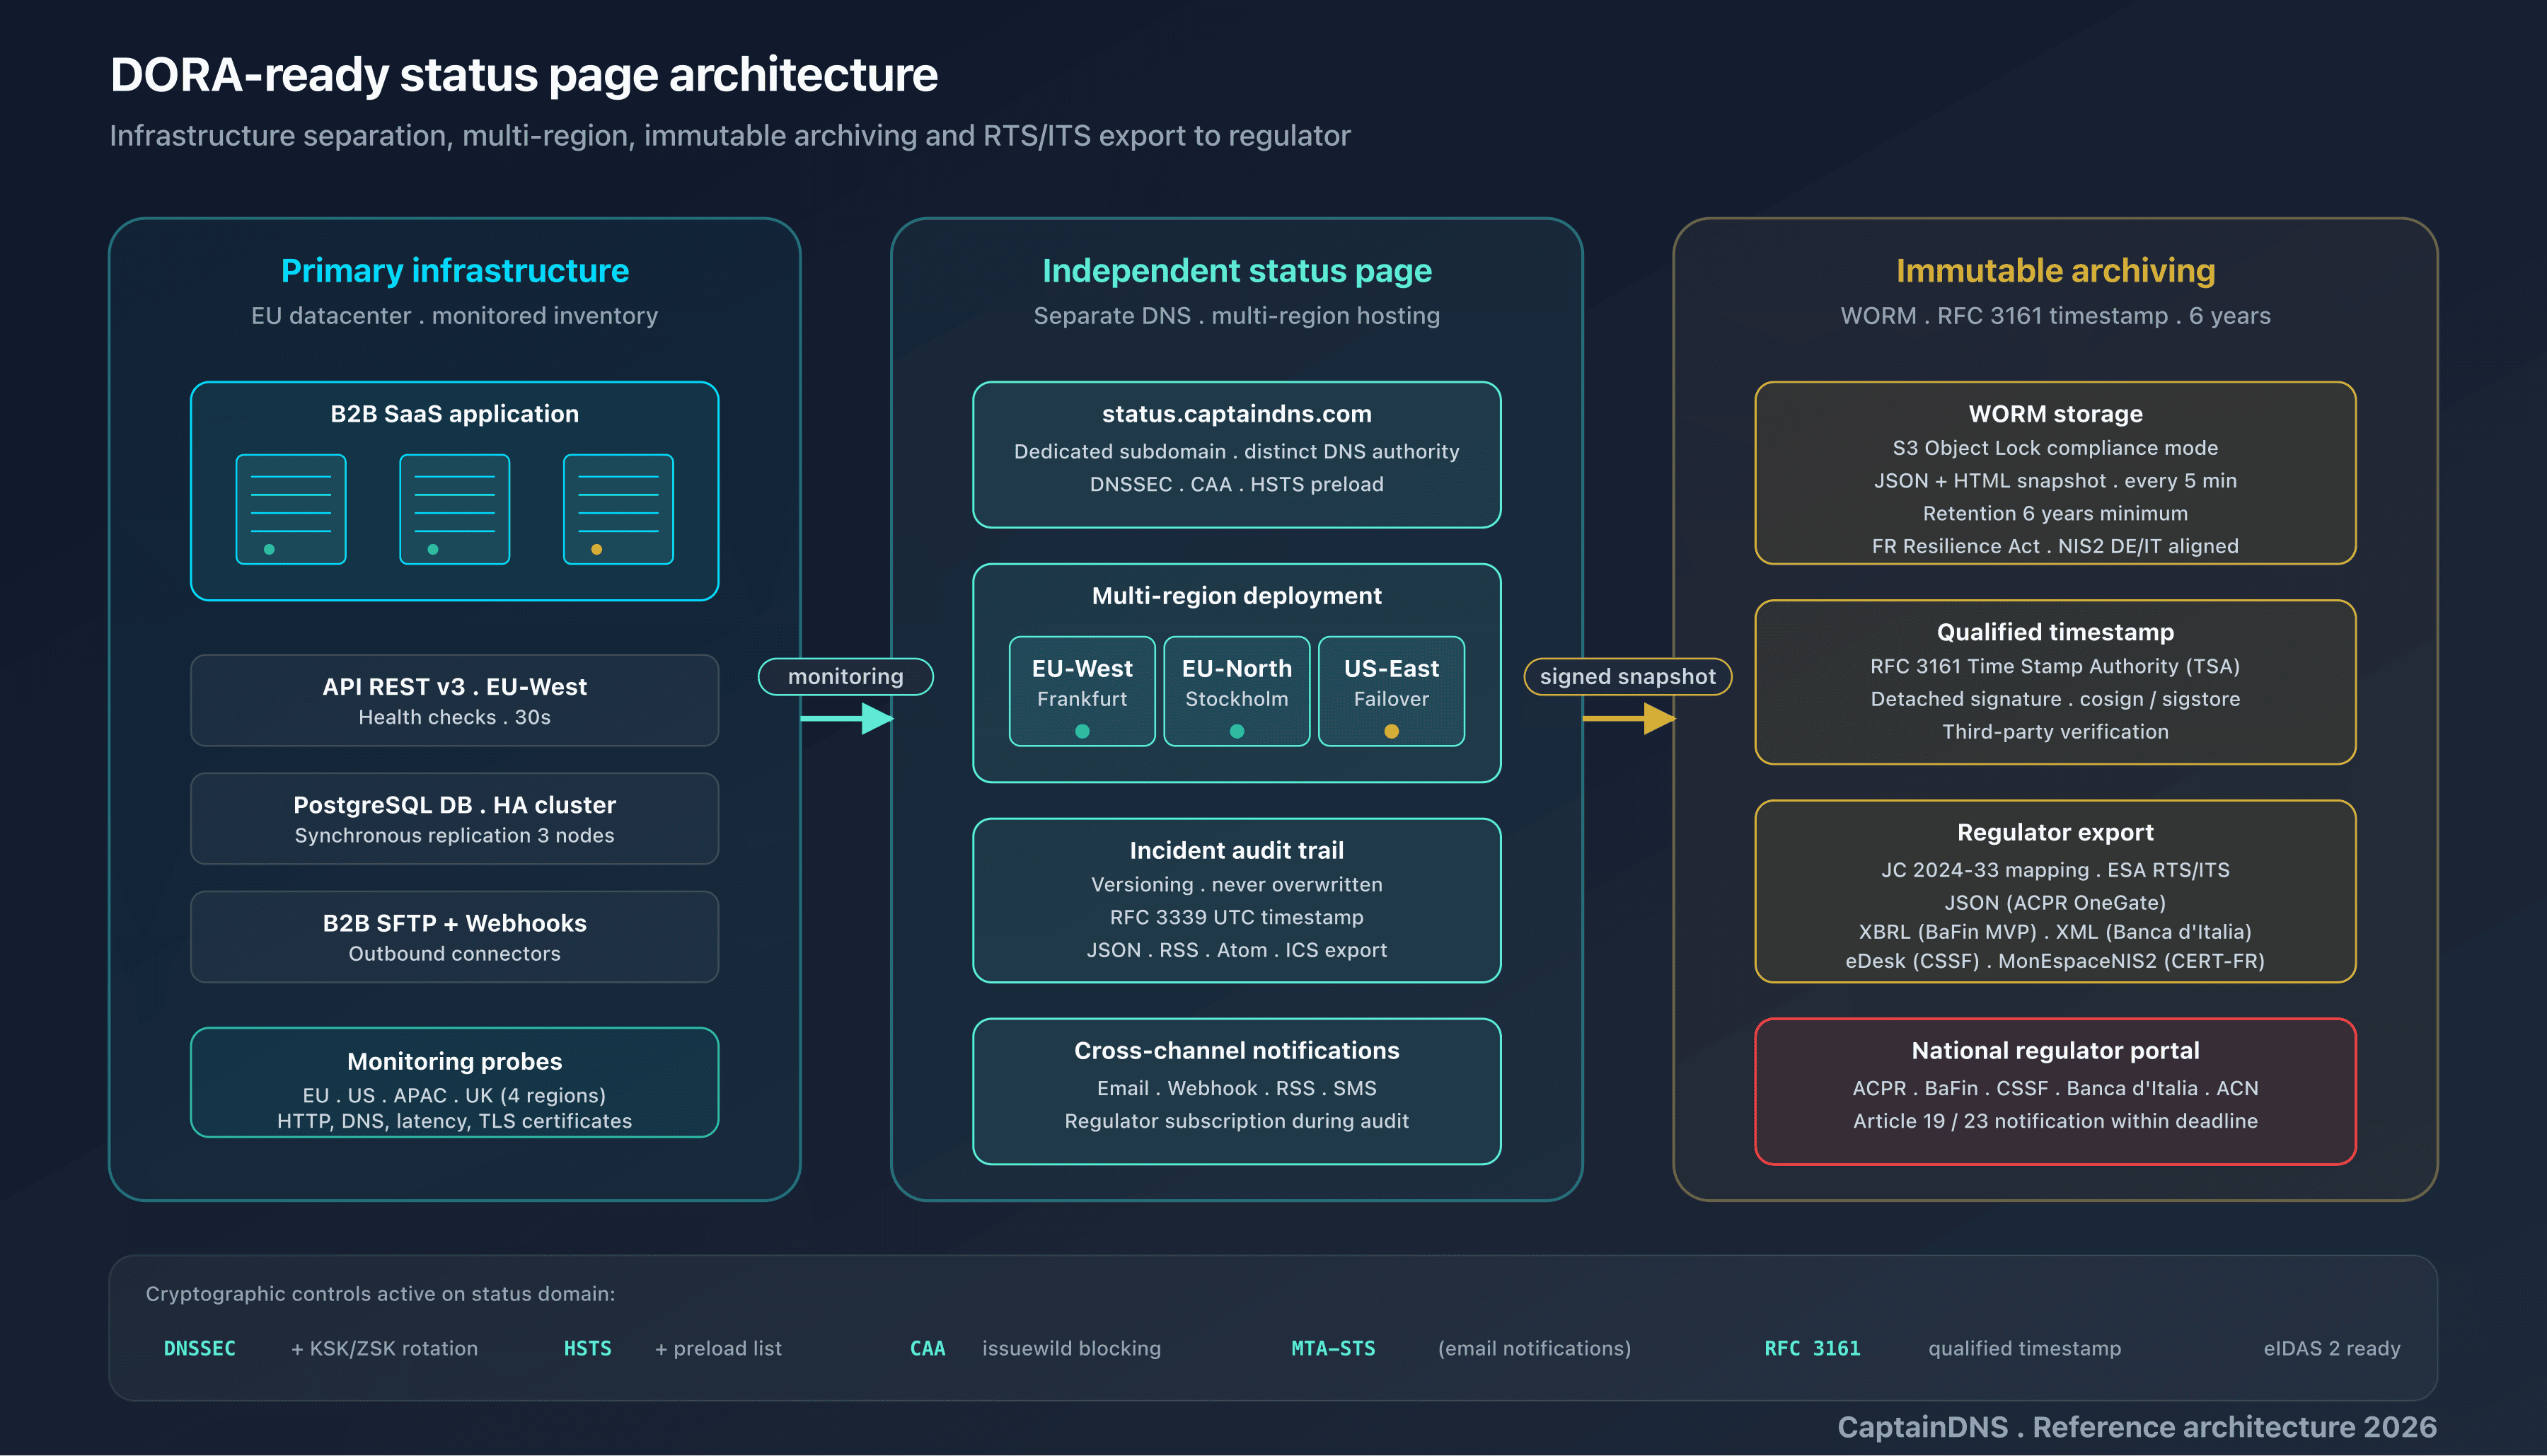This screenshot has width=2547, height=1456.
Task: Click the middle server icon in B2B SaaS application
Action: coord(455,509)
